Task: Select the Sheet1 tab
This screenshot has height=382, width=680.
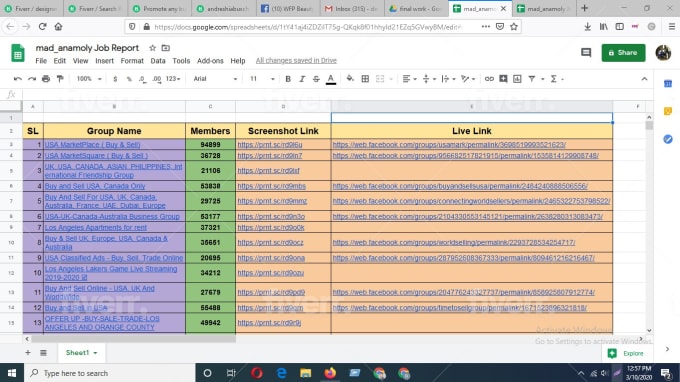Action: tap(81, 353)
